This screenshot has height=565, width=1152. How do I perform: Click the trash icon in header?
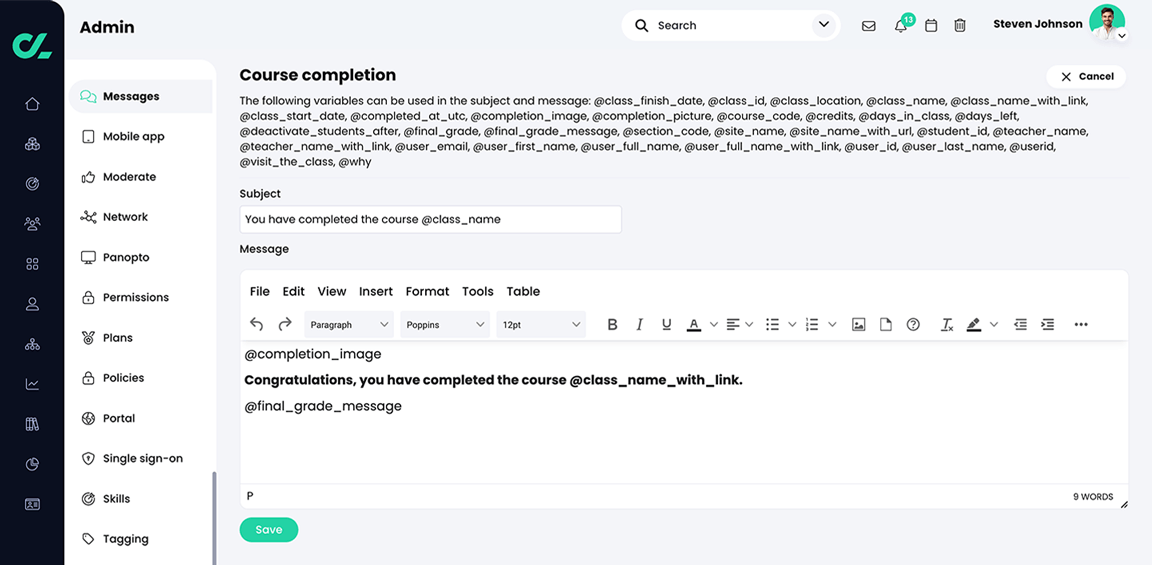tap(960, 26)
